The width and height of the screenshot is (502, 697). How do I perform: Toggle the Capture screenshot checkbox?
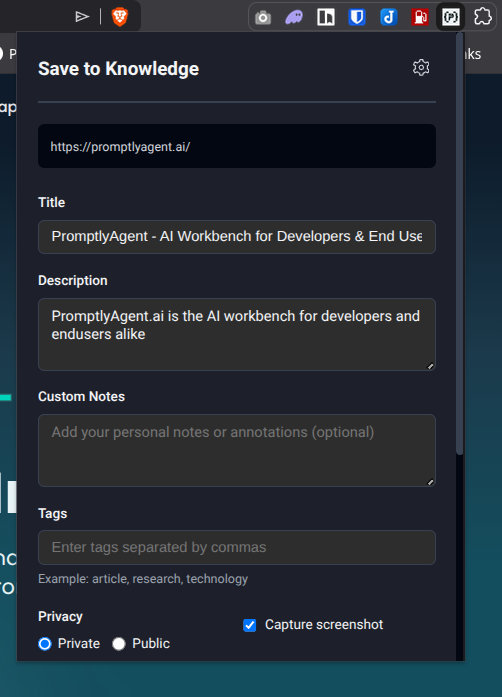[x=249, y=625]
